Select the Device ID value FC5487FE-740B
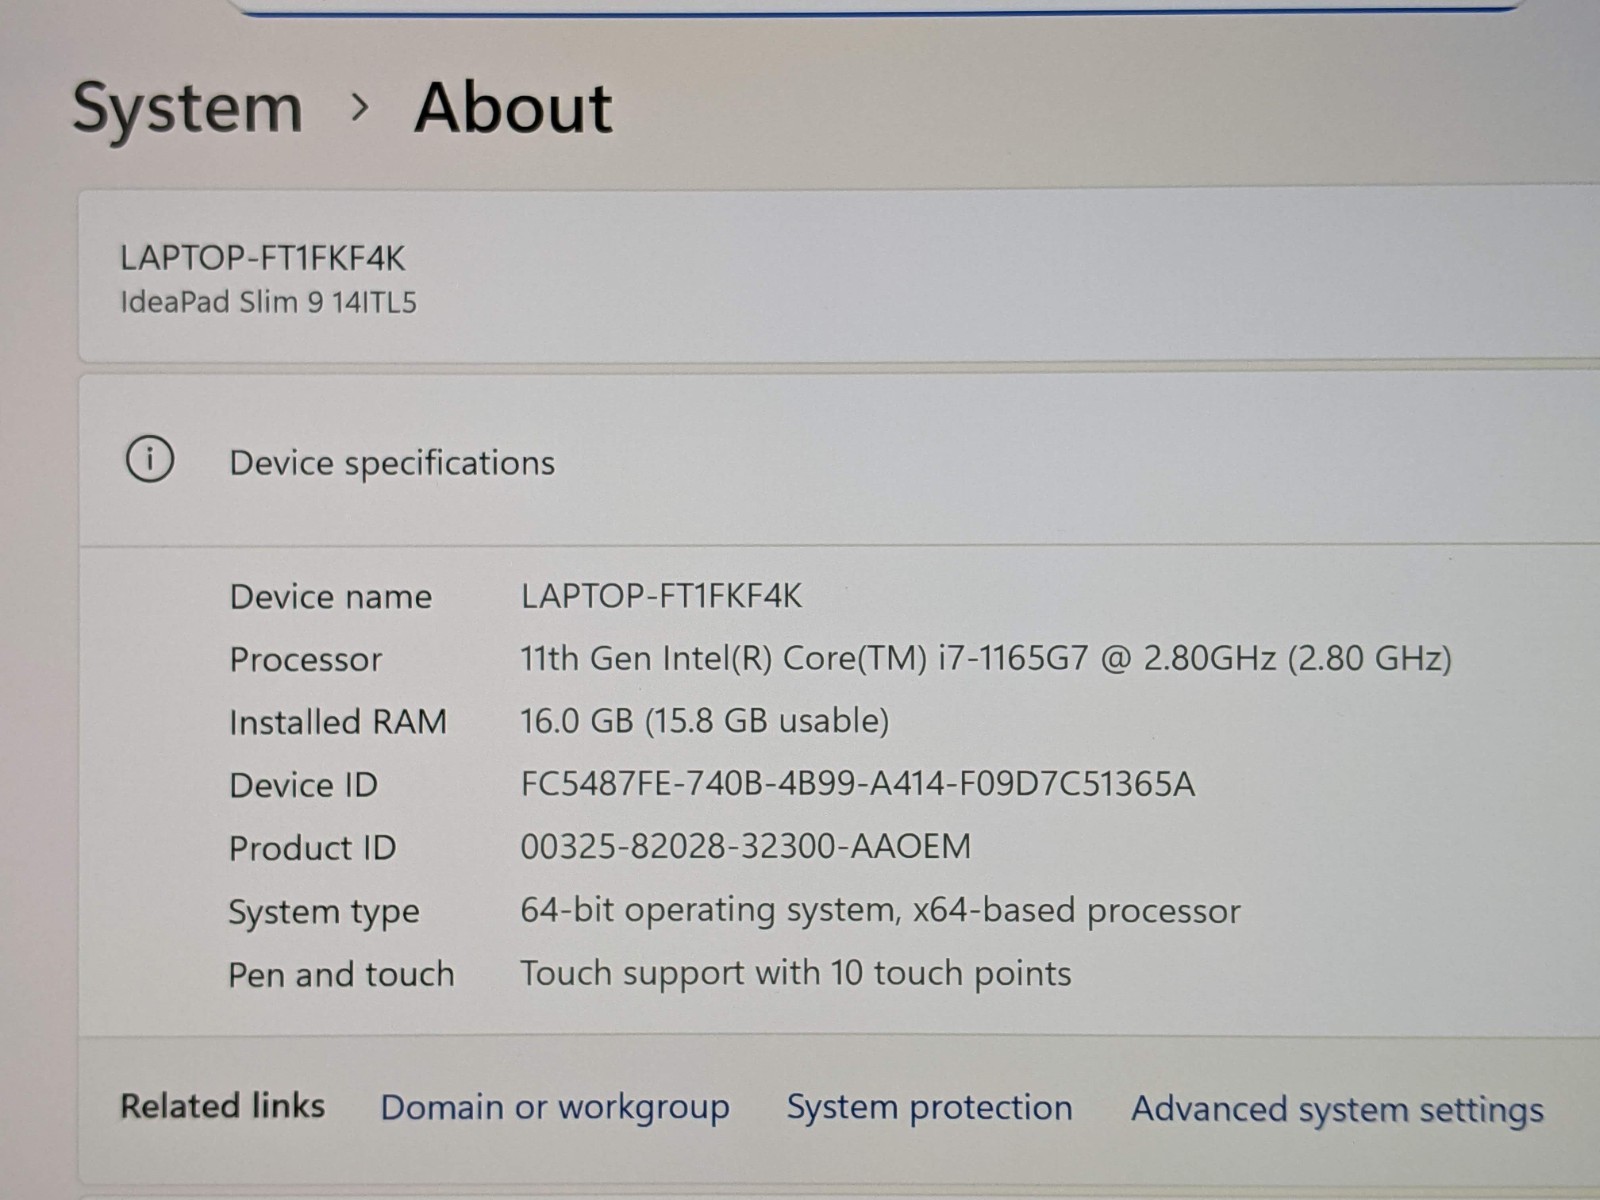1600x1200 pixels. pyautogui.click(x=857, y=783)
